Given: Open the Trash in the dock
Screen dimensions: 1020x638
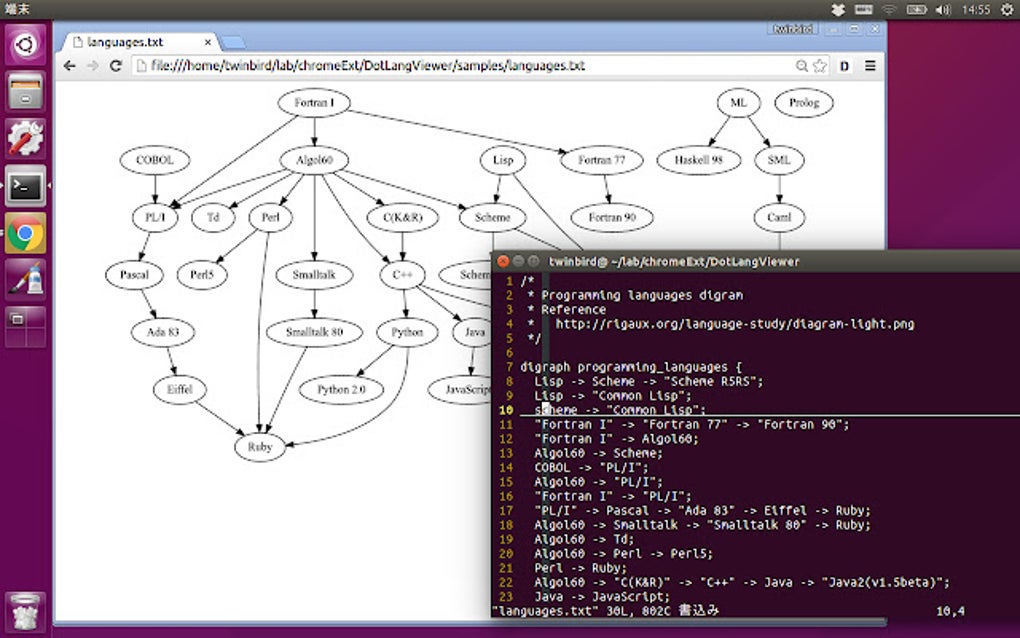Looking at the screenshot, I should click(25, 612).
